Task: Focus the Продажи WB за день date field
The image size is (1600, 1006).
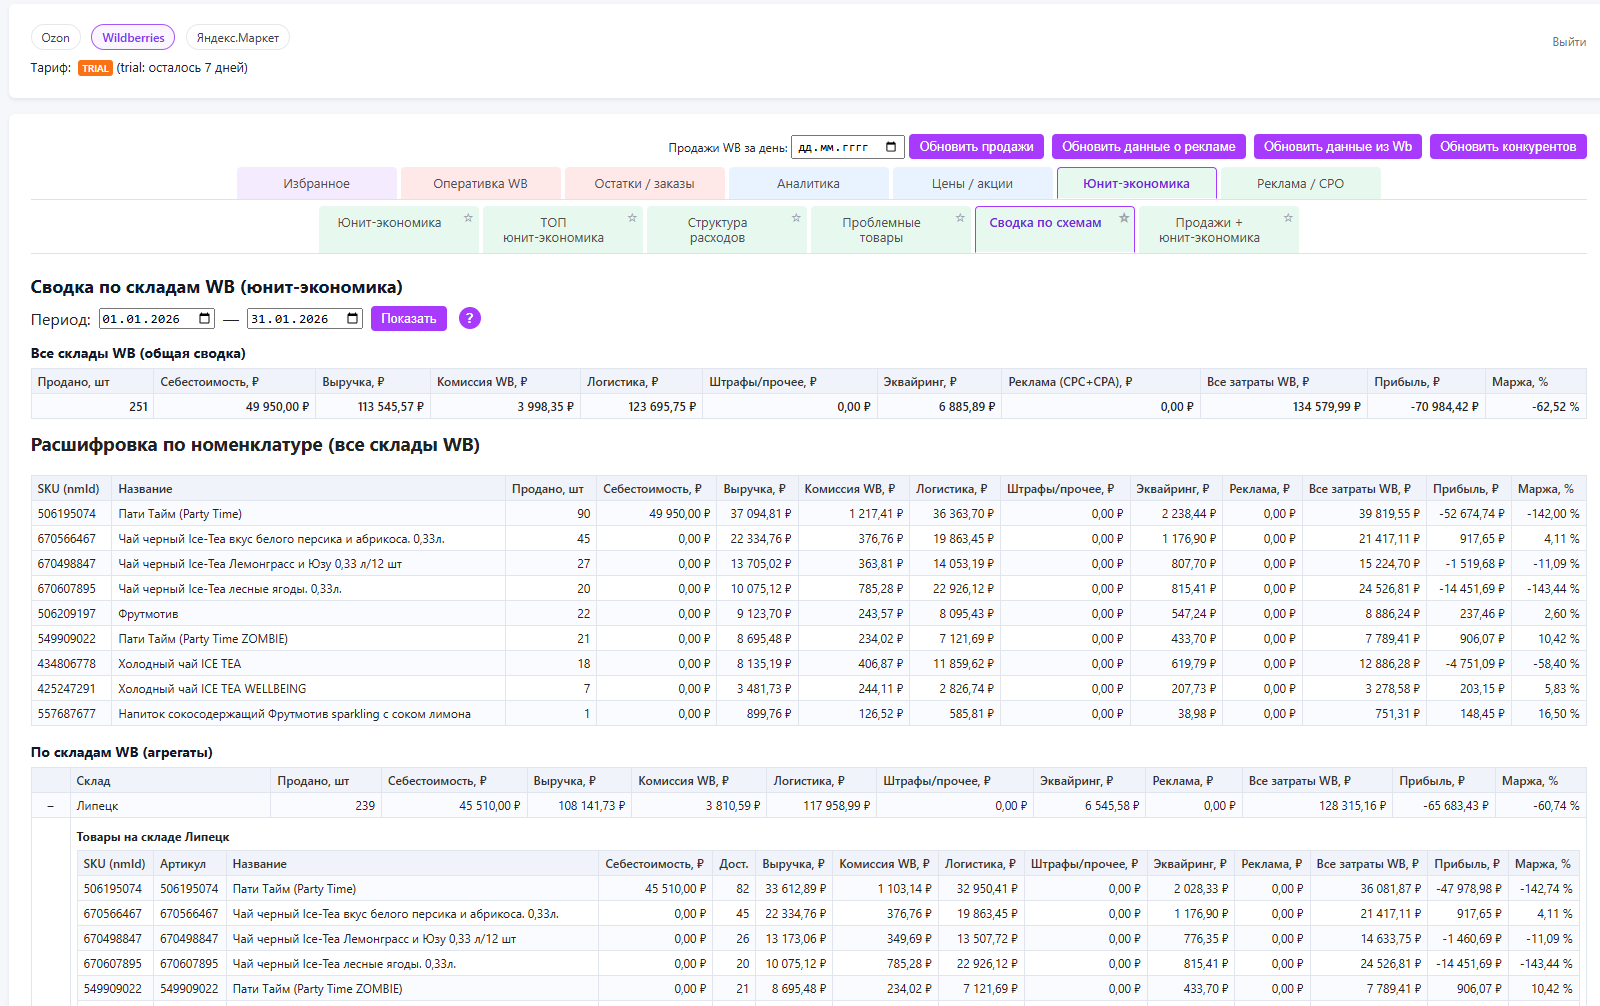Action: click(x=848, y=147)
